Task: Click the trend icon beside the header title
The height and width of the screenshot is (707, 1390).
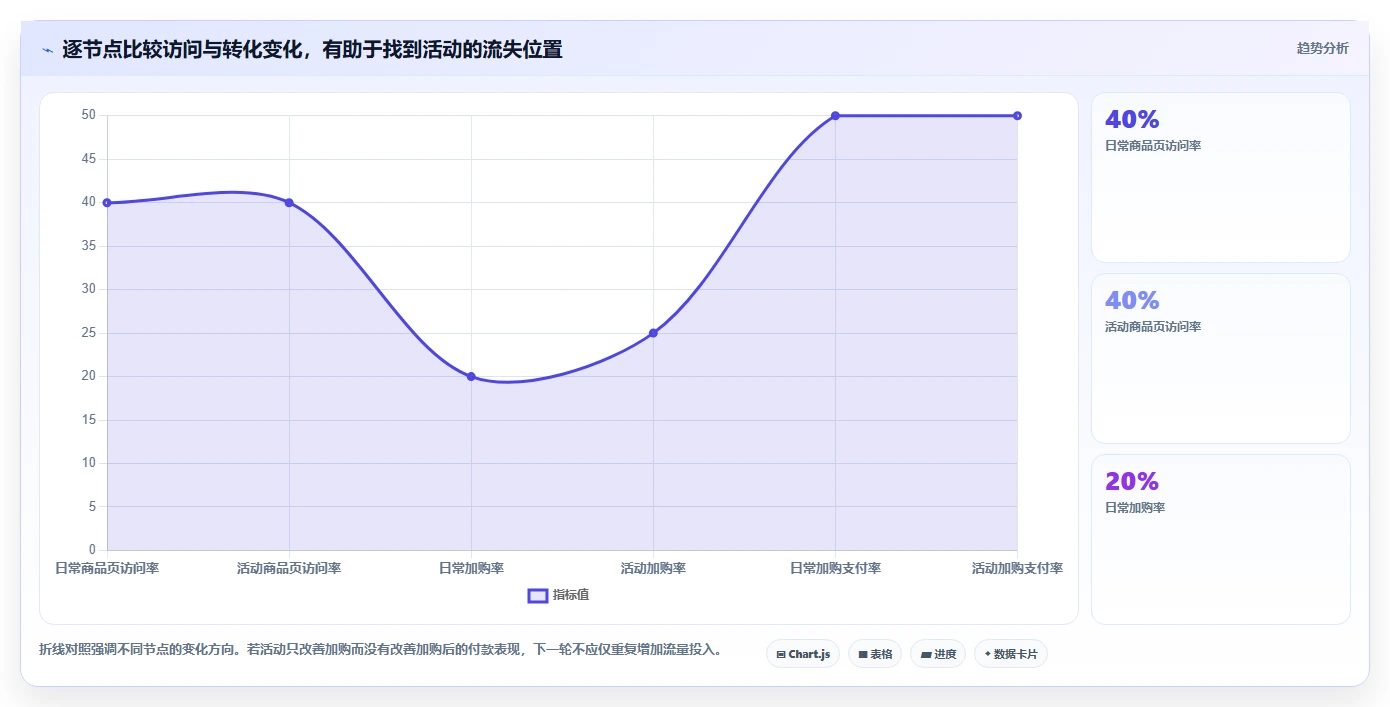Action: click(47, 49)
